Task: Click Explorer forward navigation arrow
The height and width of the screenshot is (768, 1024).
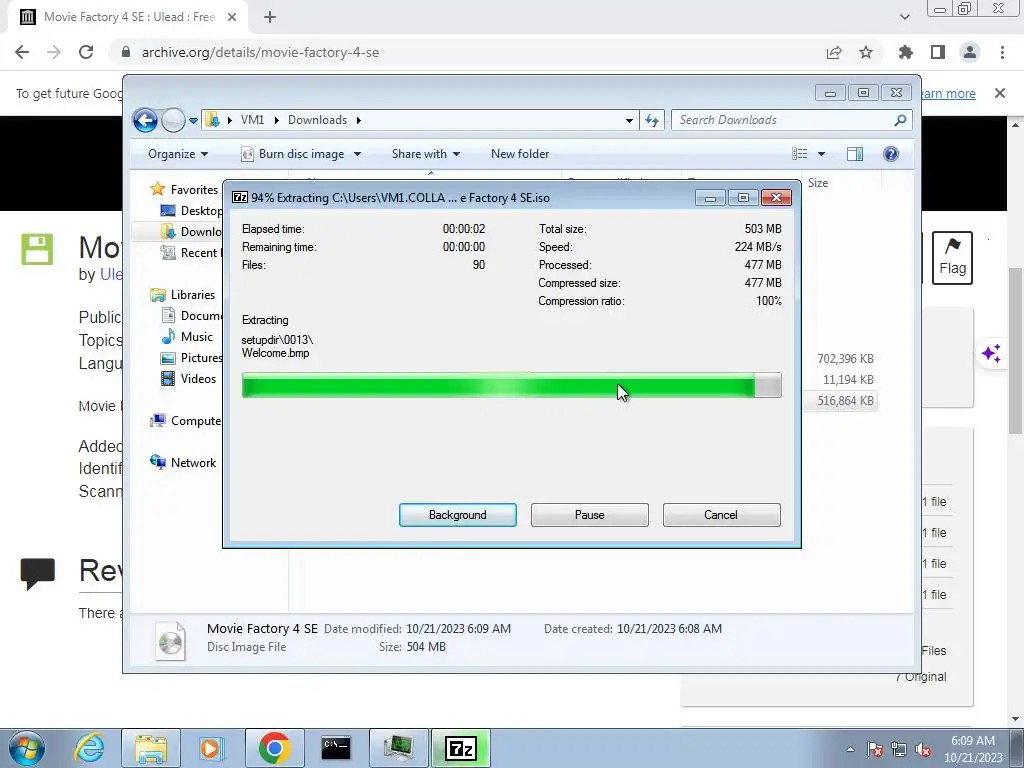Action: (172, 120)
